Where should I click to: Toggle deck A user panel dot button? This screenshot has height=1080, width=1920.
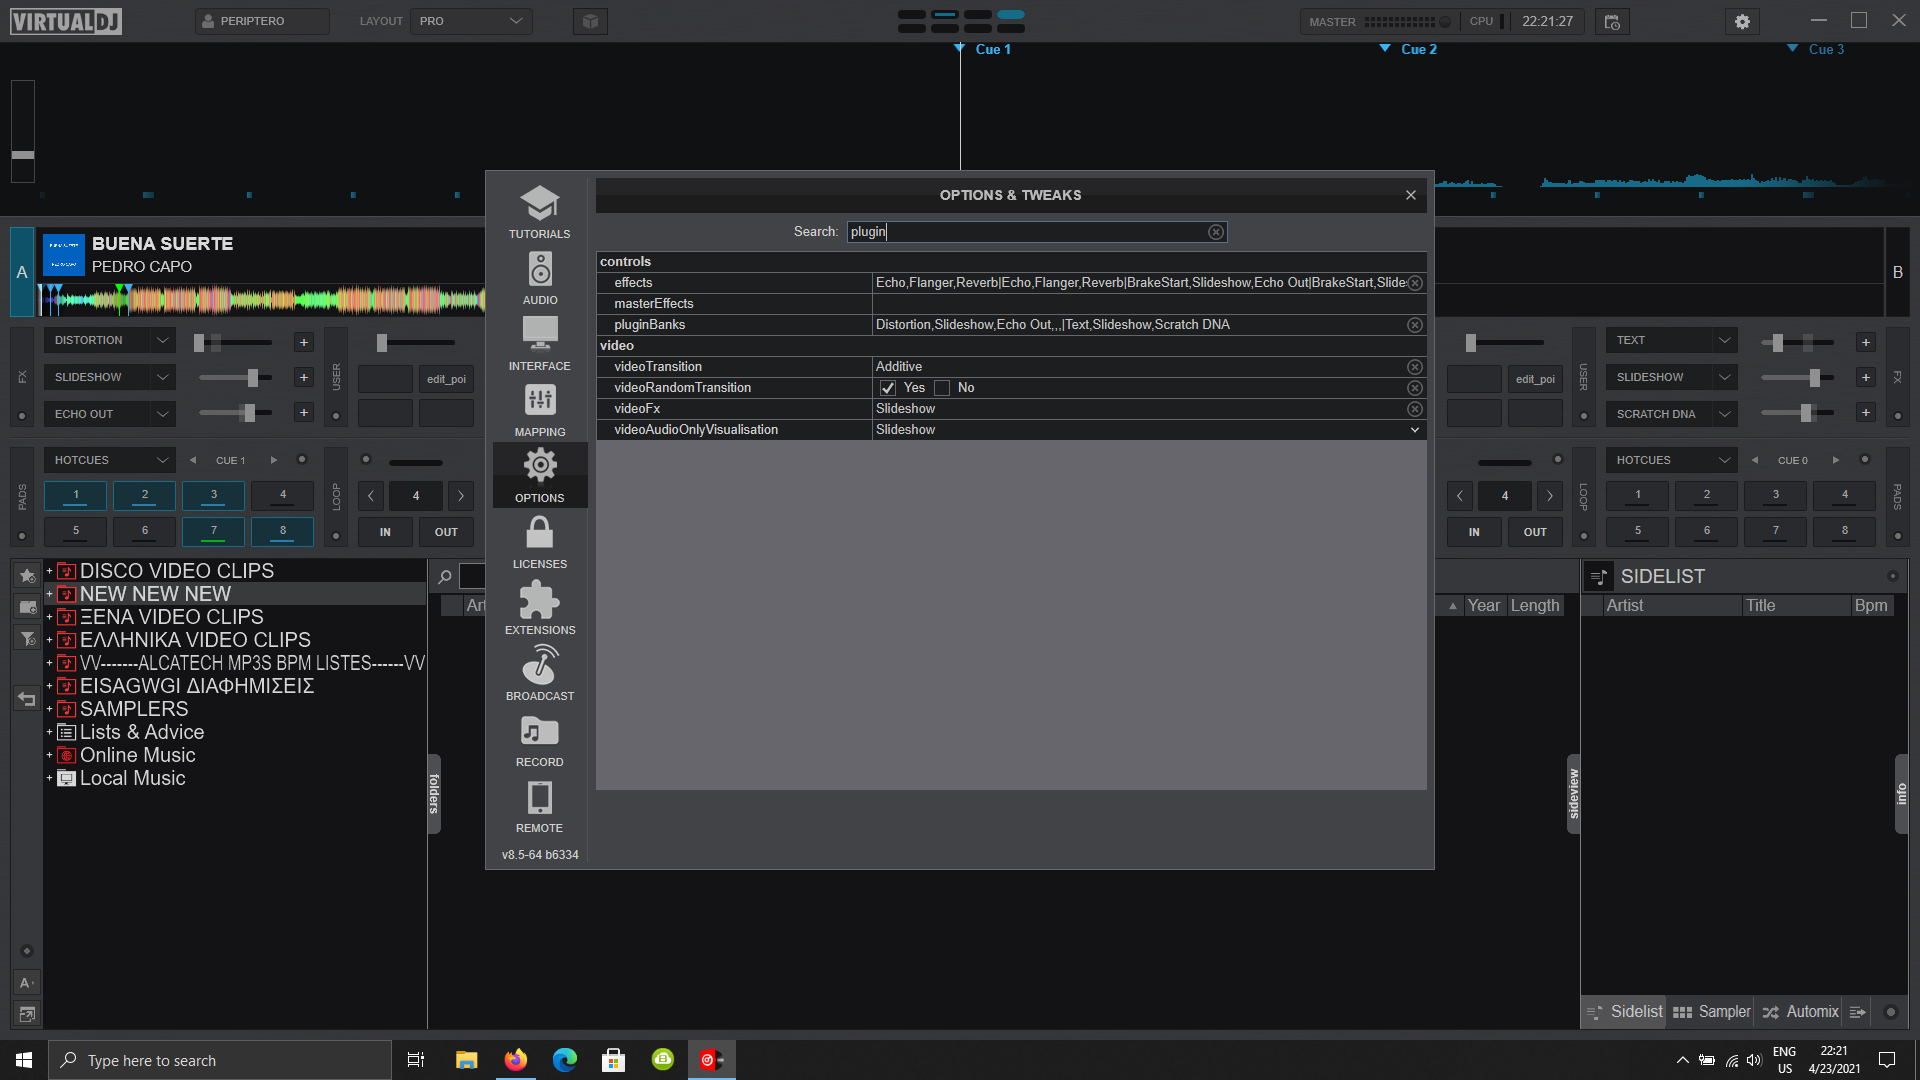tap(336, 416)
